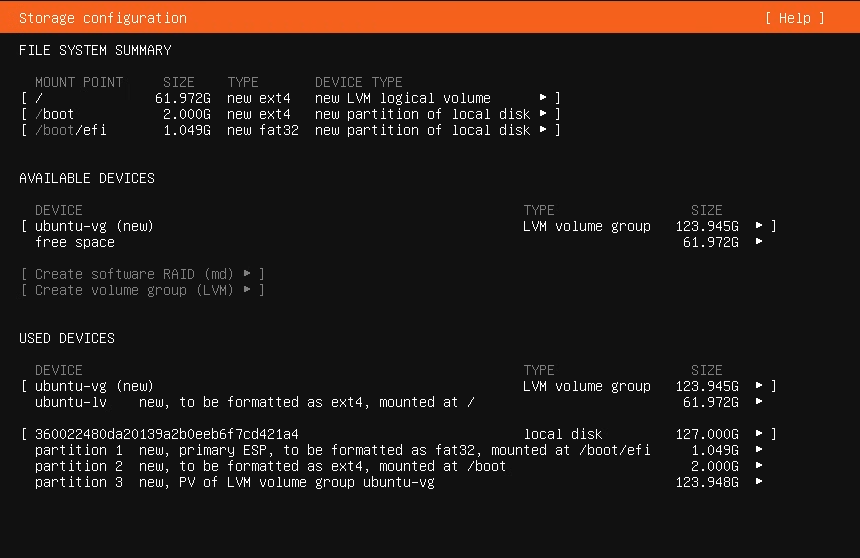Select the ubuntu-lv logical volume row
860x558 pixels.
(x=399, y=402)
